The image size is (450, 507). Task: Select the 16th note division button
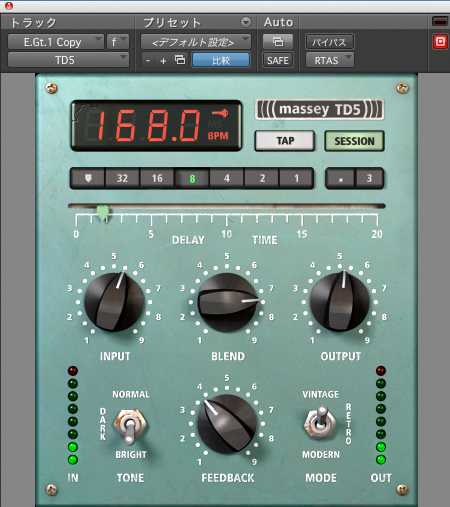157,178
